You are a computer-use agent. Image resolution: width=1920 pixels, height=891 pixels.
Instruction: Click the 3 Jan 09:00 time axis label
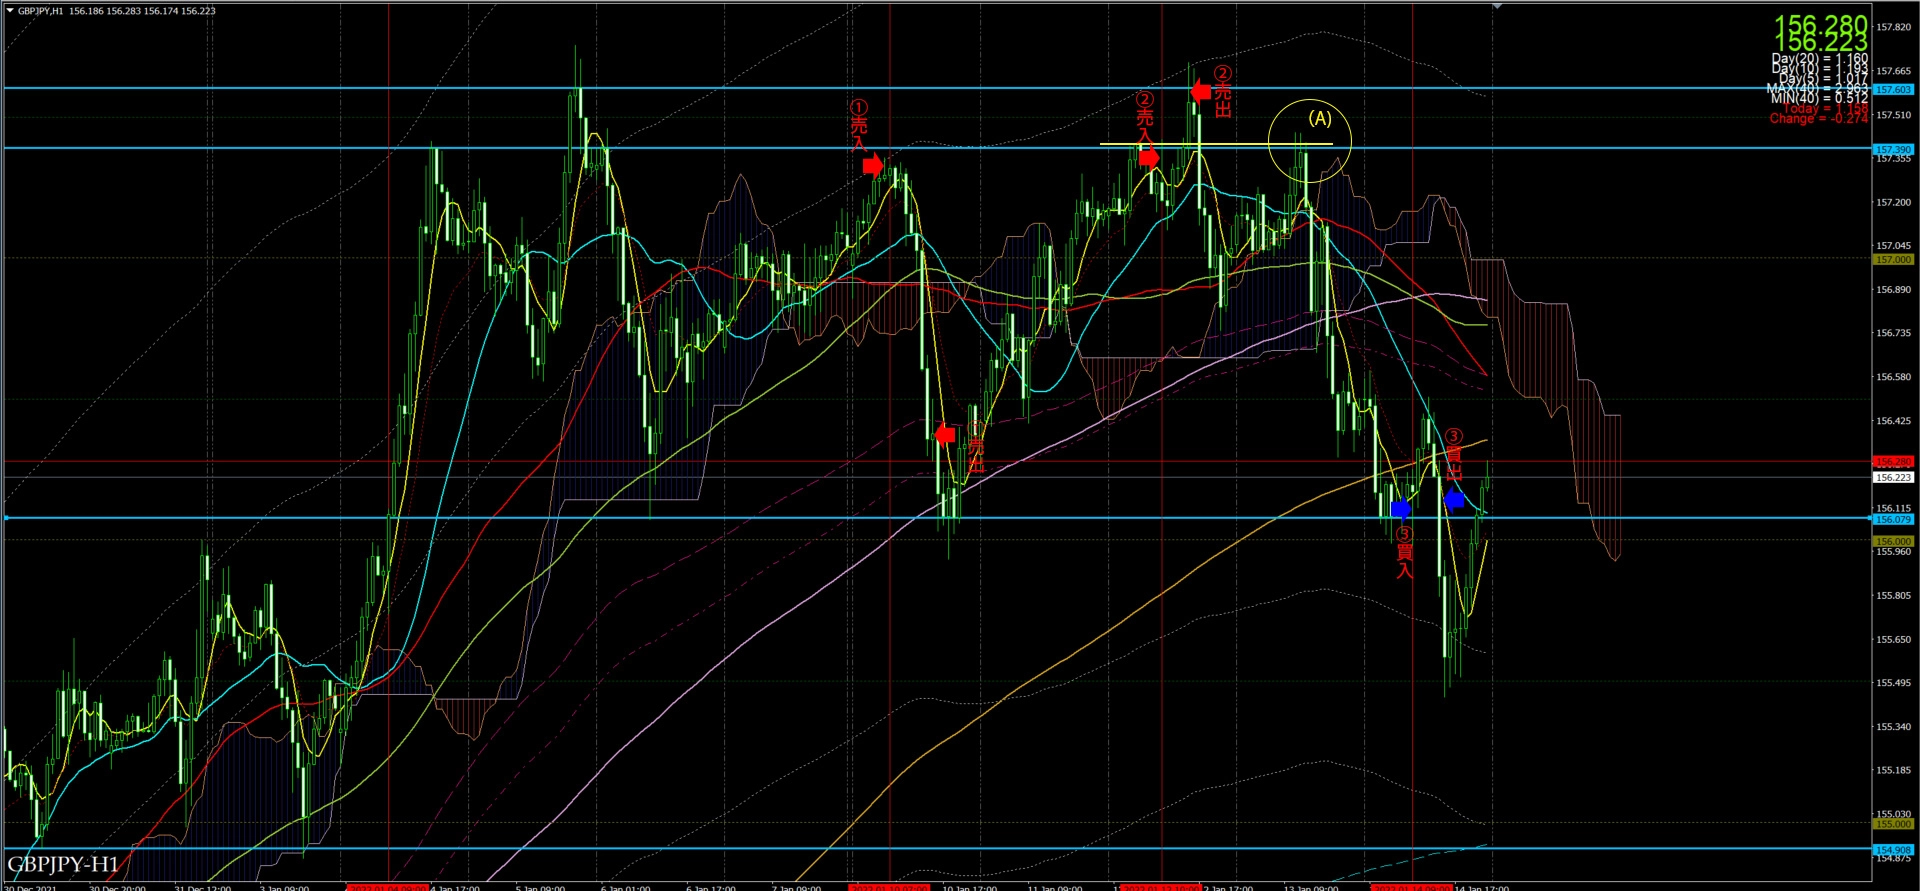click(x=285, y=887)
